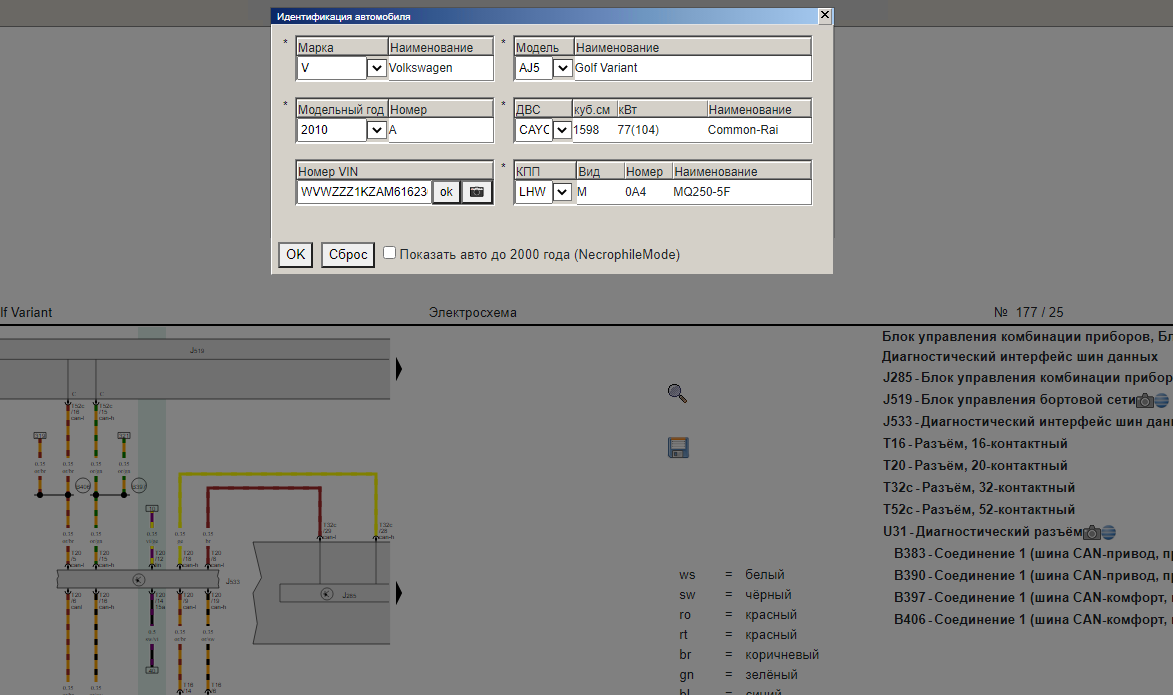Click the ws = белый color legend row

pyautogui.click(x=732, y=575)
